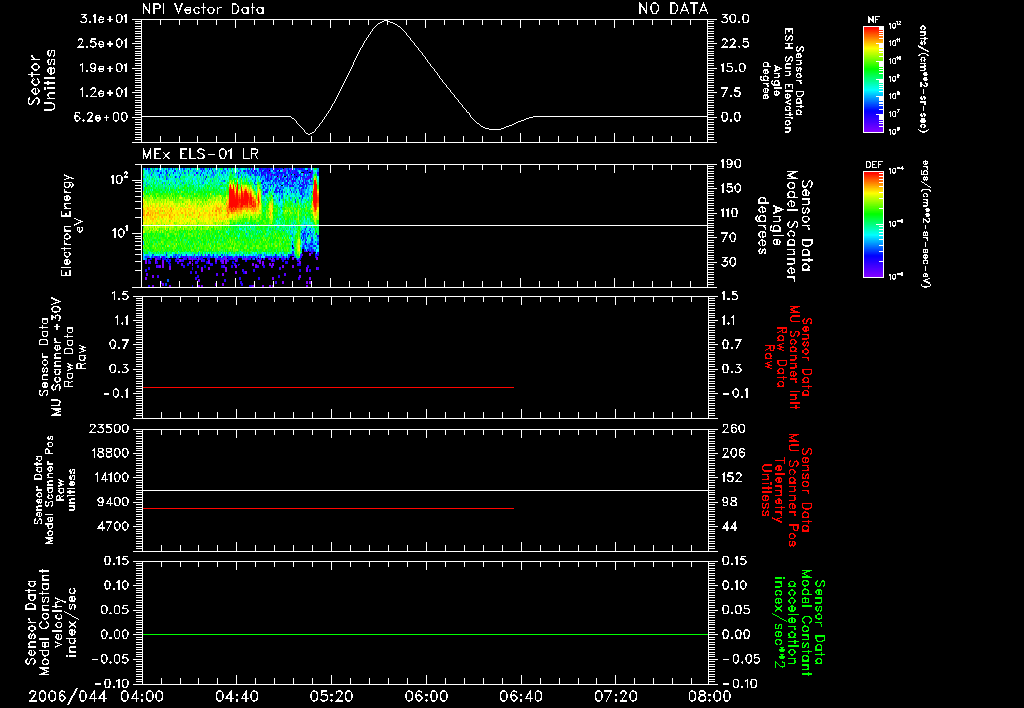The height and width of the screenshot is (708, 1024).
Task: Click the '9400' scanner position tick label
Action: [112, 502]
